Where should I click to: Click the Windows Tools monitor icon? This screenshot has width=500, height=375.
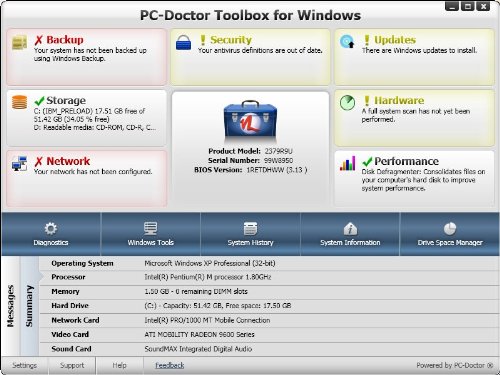(150, 229)
